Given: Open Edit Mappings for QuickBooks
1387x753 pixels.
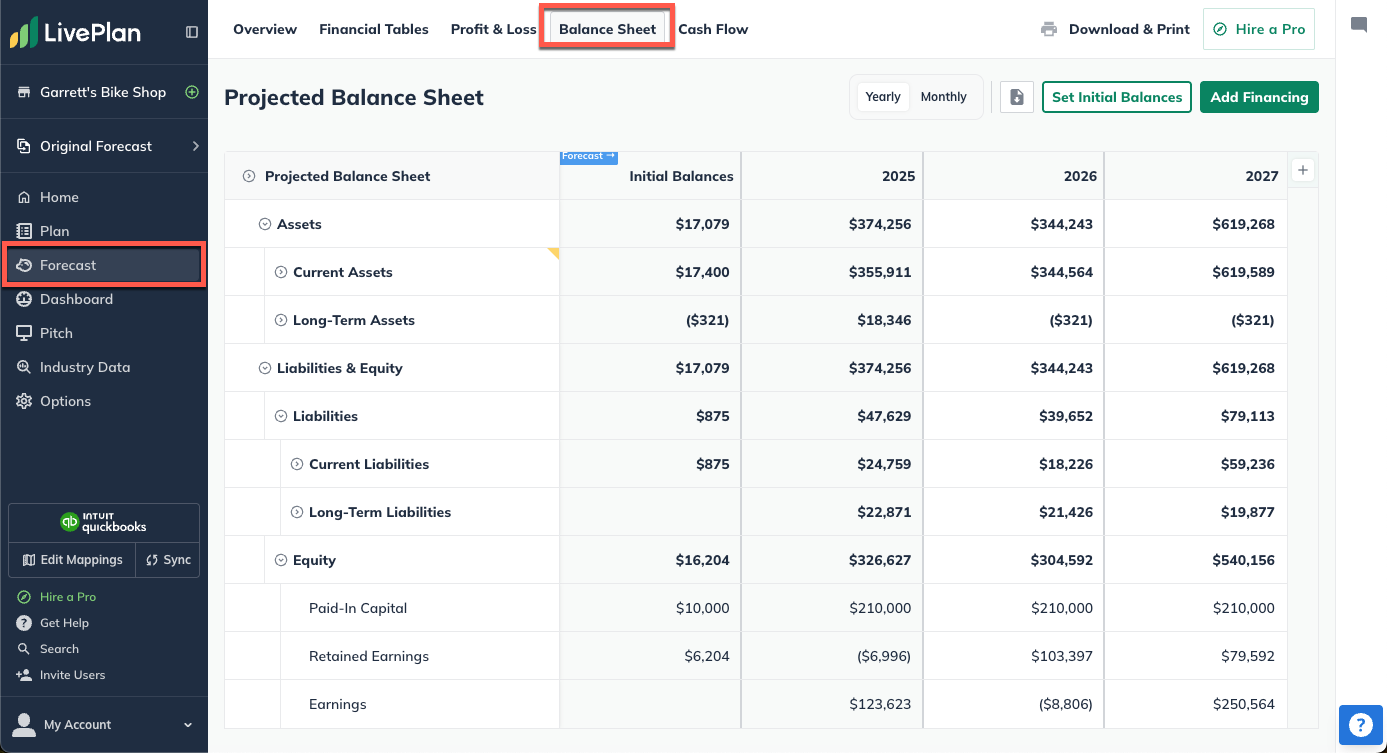Looking at the screenshot, I should click(x=71, y=560).
